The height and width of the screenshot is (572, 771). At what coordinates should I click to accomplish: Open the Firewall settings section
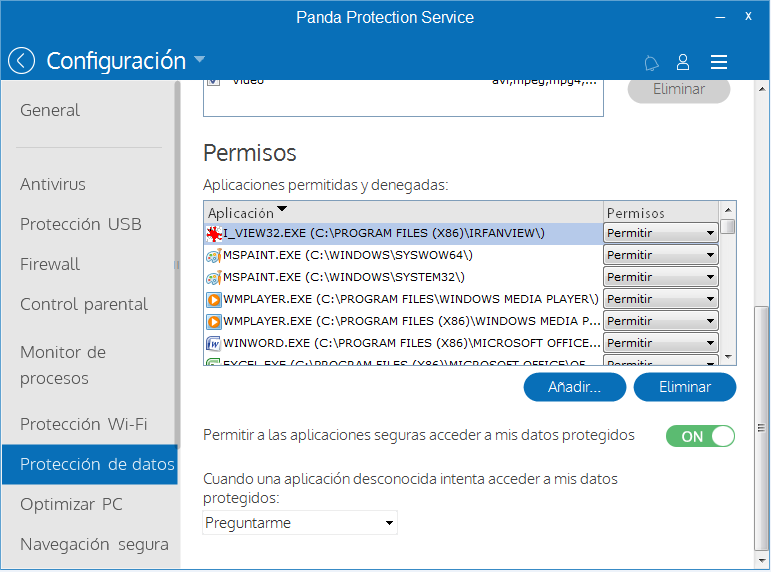[50, 264]
